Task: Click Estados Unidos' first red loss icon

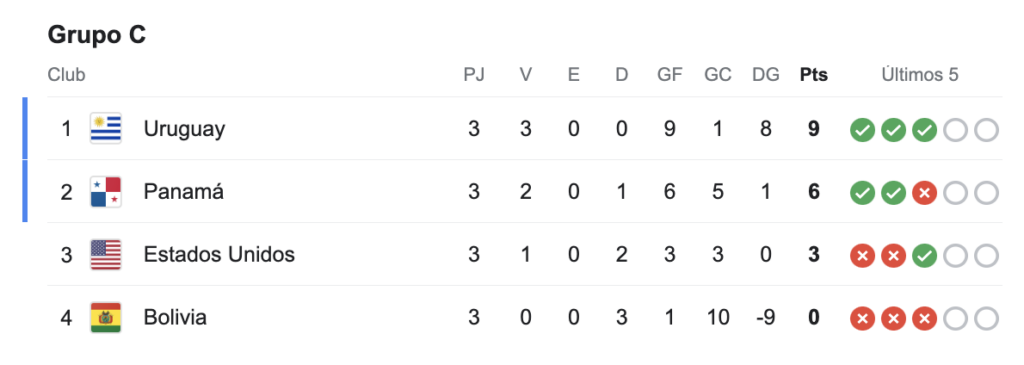Action: 862,255
